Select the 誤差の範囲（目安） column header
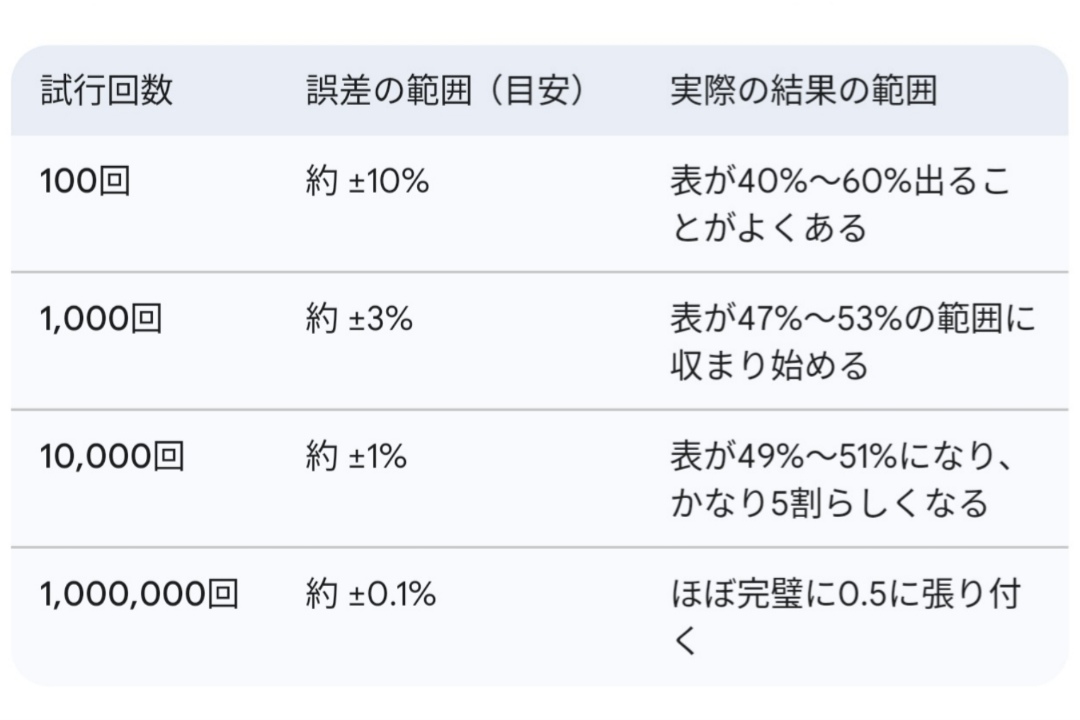The height and width of the screenshot is (720, 1080). [445, 91]
